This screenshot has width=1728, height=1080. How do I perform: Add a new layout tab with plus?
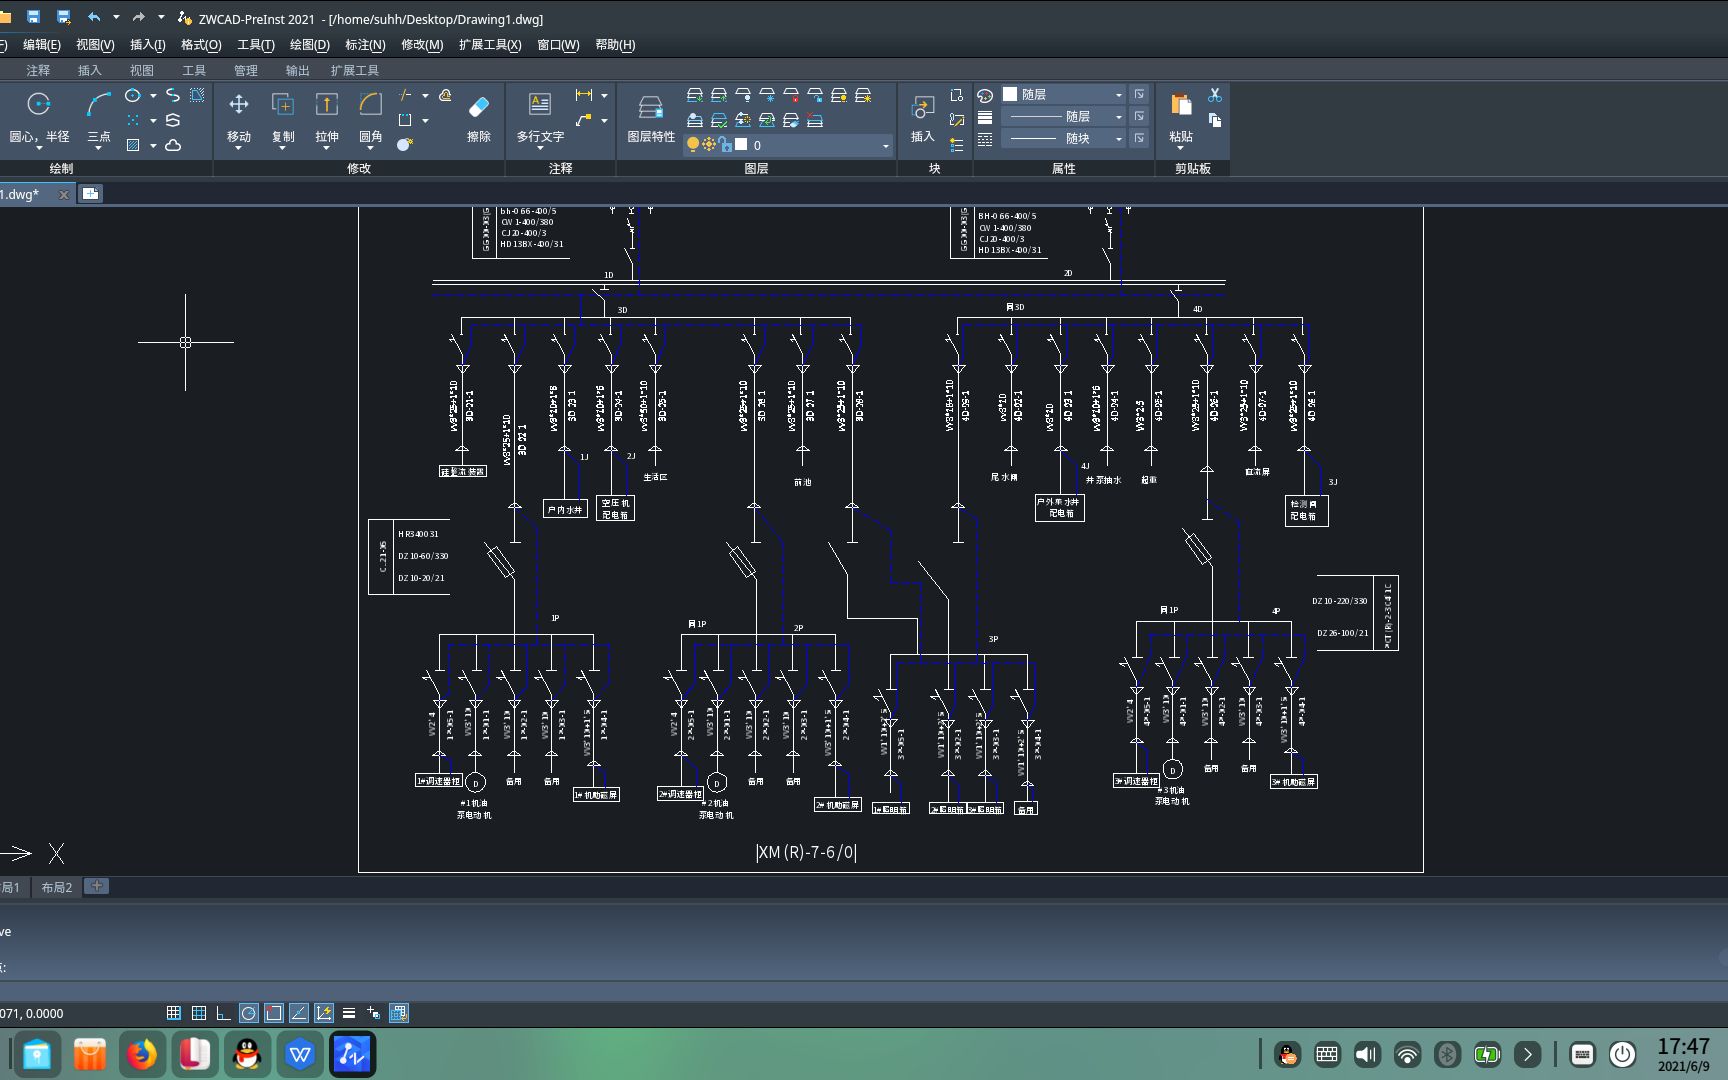[96, 886]
